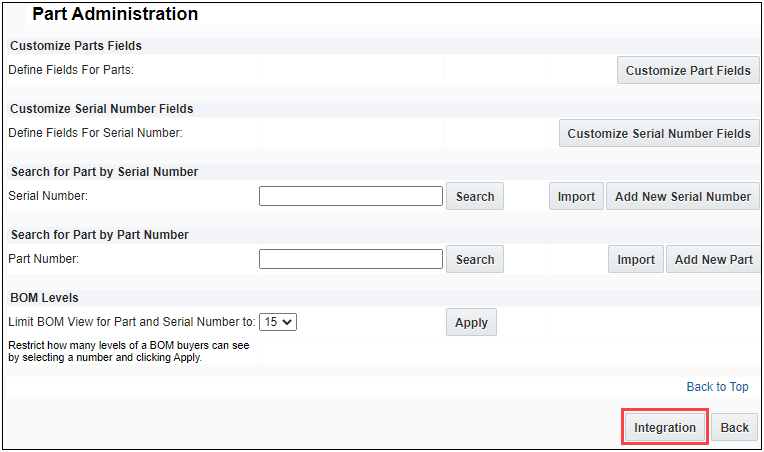This screenshot has width=764, height=452.
Task: Click Add New Serial Number
Action: pyautogui.click(x=682, y=197)
